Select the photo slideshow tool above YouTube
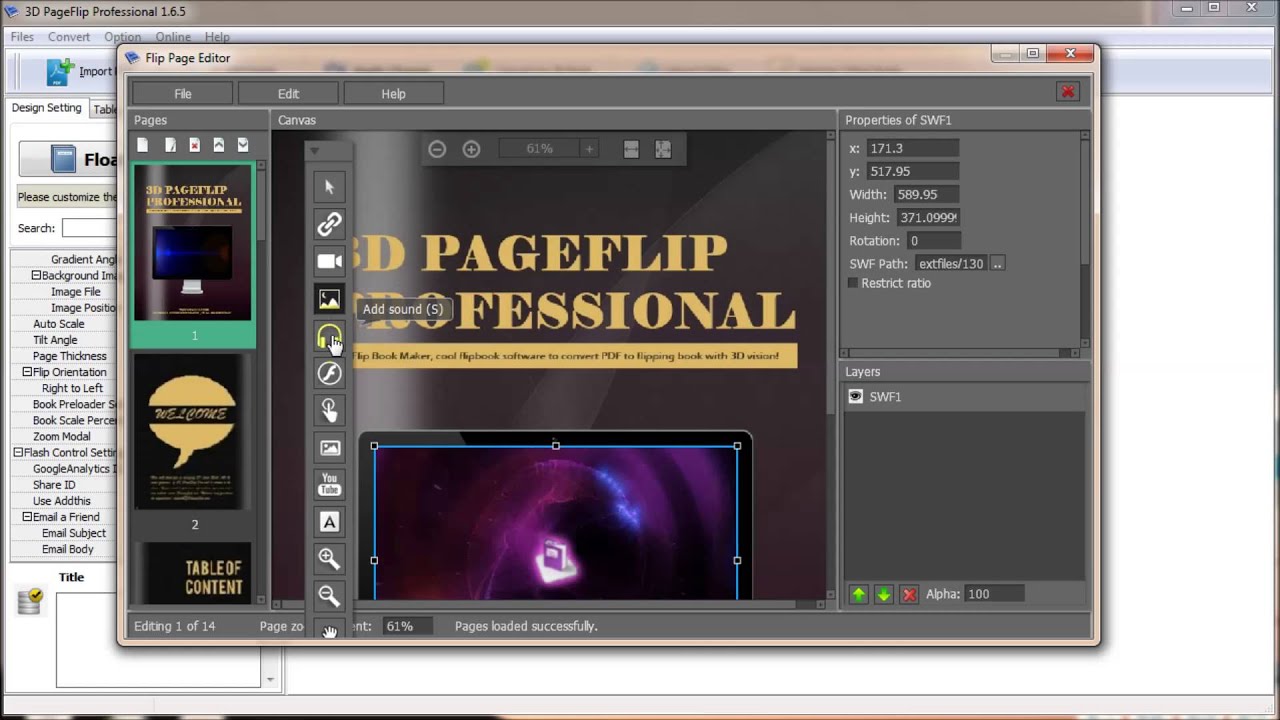1280x720 pixels. [x=329, y=448]
